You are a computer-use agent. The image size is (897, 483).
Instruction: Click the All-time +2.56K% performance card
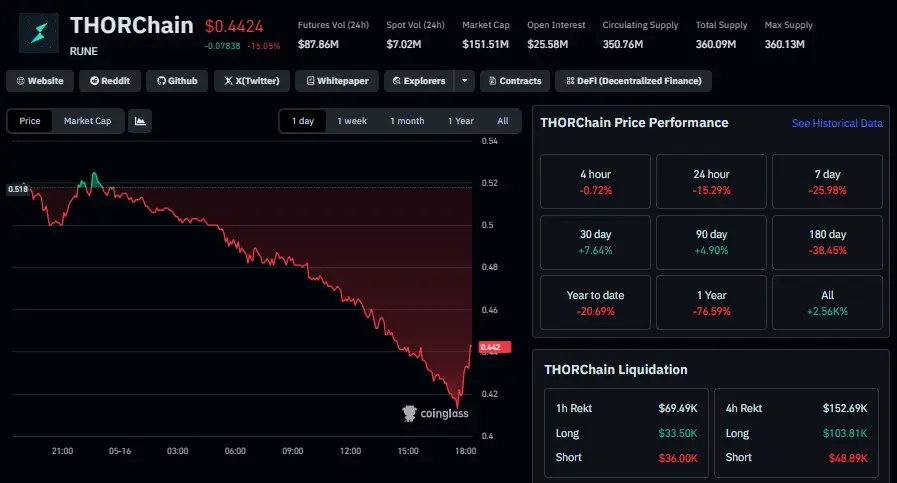pos(827,303)
